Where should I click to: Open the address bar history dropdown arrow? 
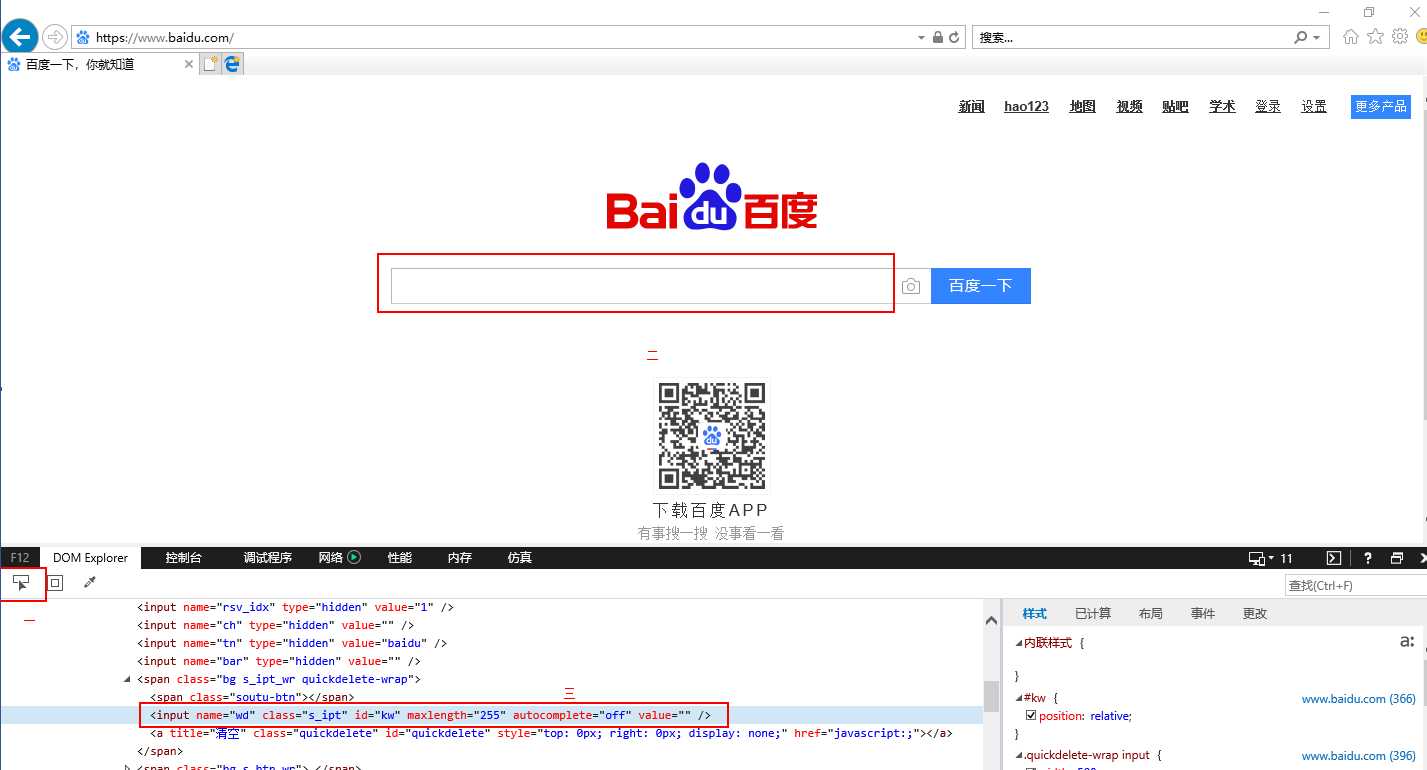tap(921, 37)
